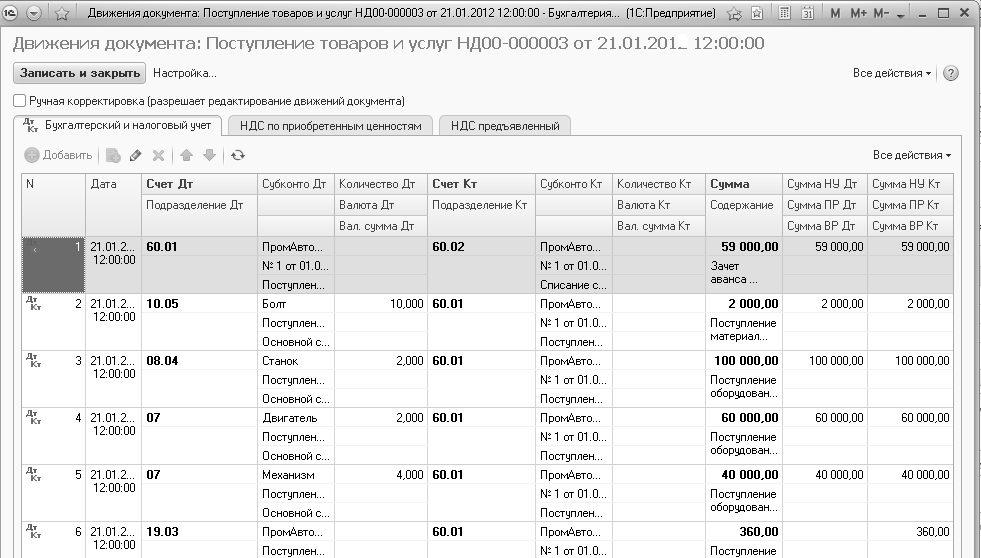The height and width of the screenshot is (558, 981).
Task: Click the Болт subconto cell
Action: (x=295, y=303)
